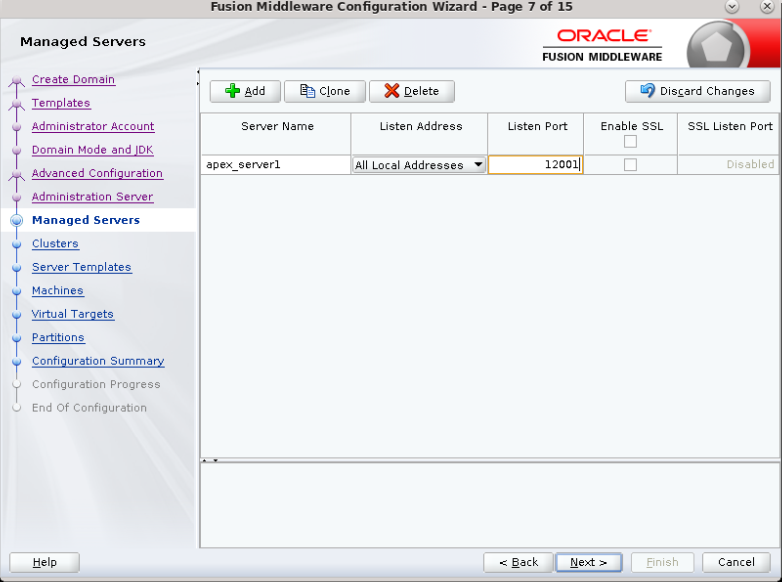782x582 pixels.
Task: Open the All Local Addresses dropdown
Action: coord(419,165)
